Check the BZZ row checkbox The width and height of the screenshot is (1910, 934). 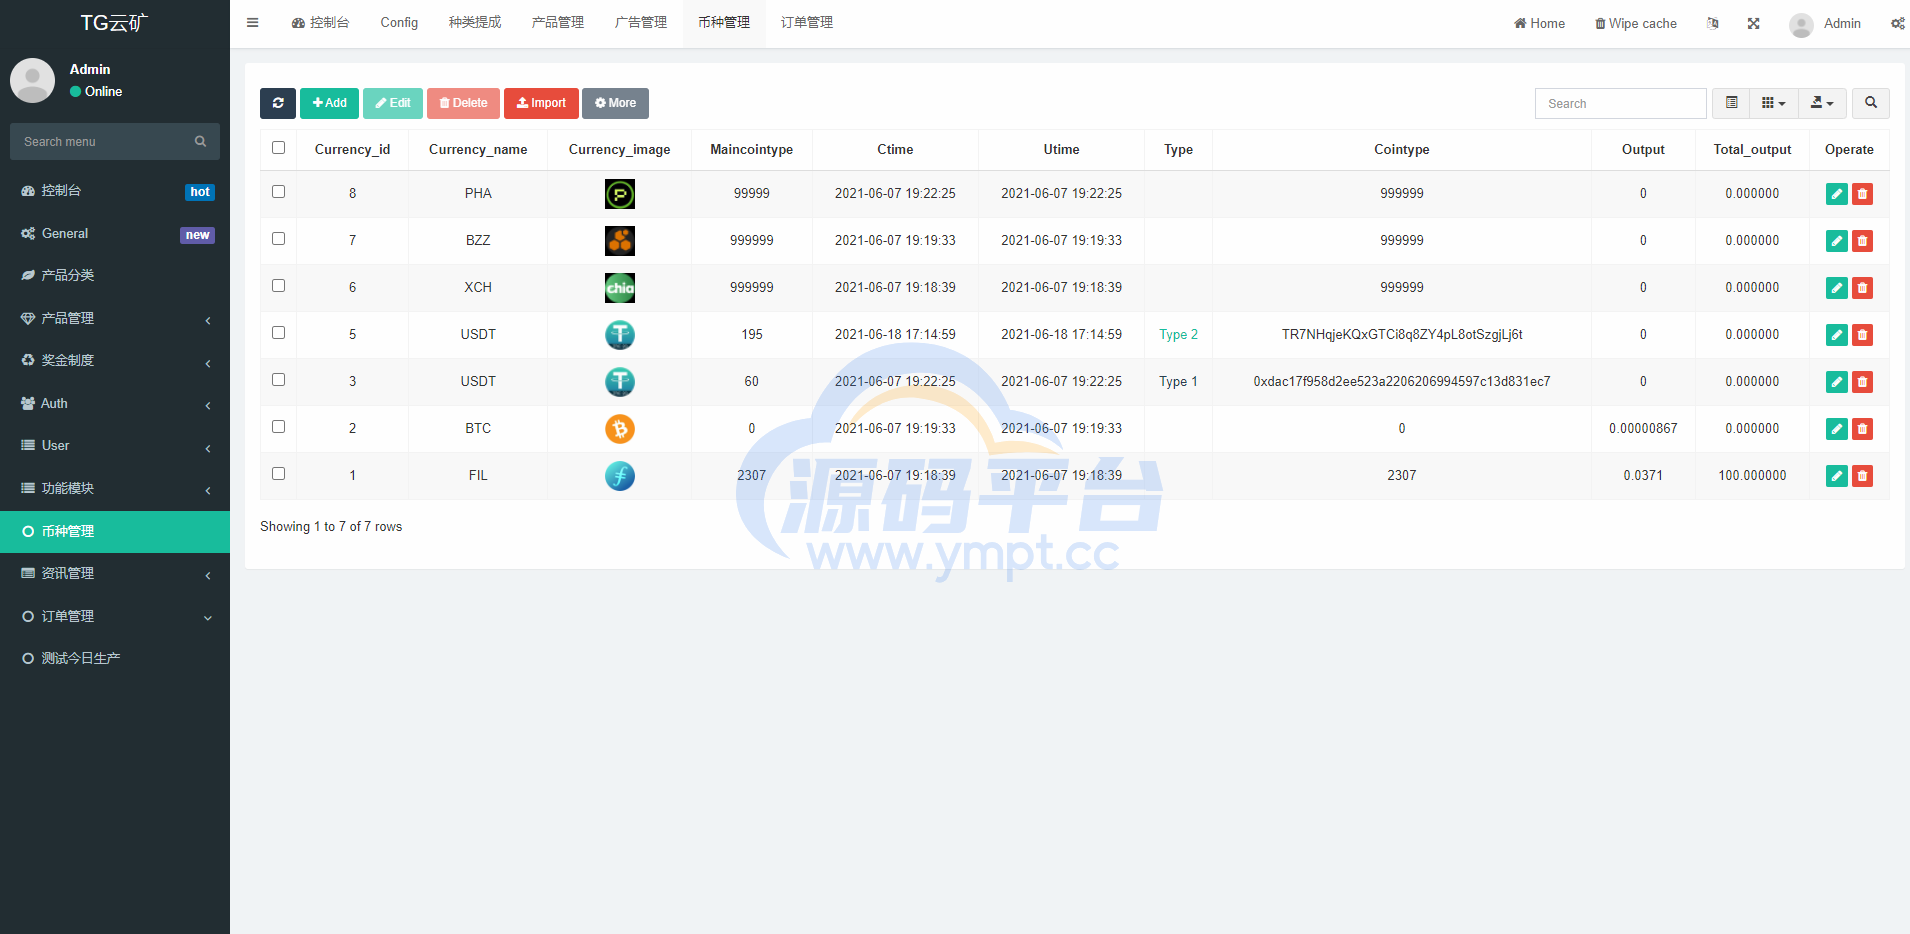pos(278,239)
